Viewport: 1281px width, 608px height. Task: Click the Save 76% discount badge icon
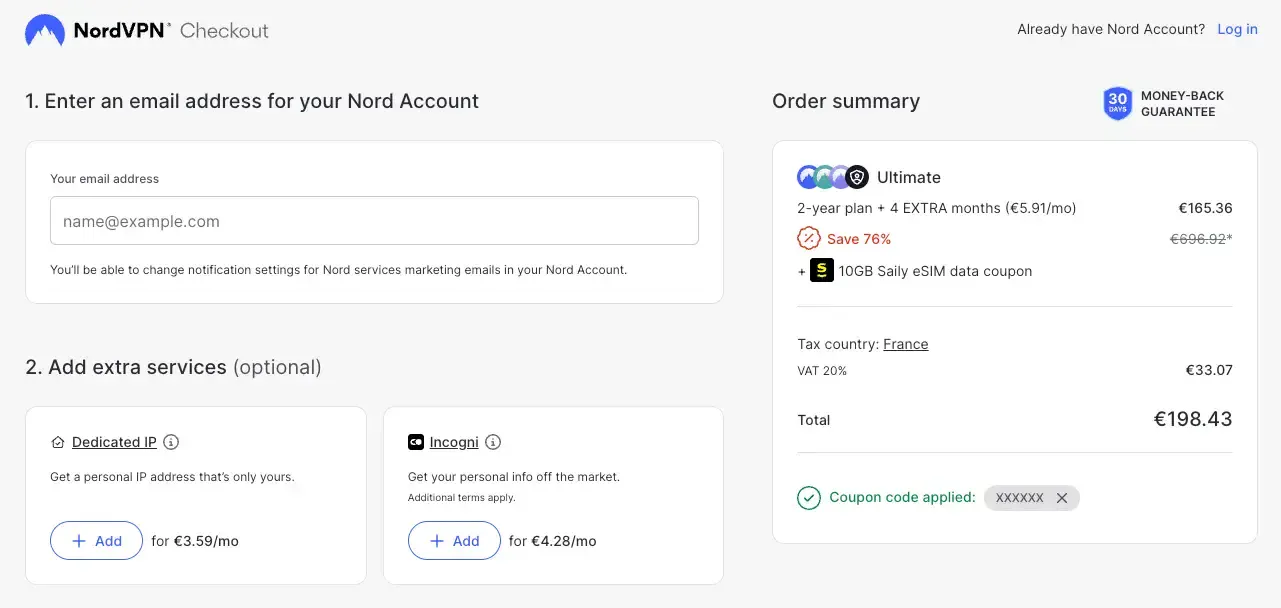(808, 239)
